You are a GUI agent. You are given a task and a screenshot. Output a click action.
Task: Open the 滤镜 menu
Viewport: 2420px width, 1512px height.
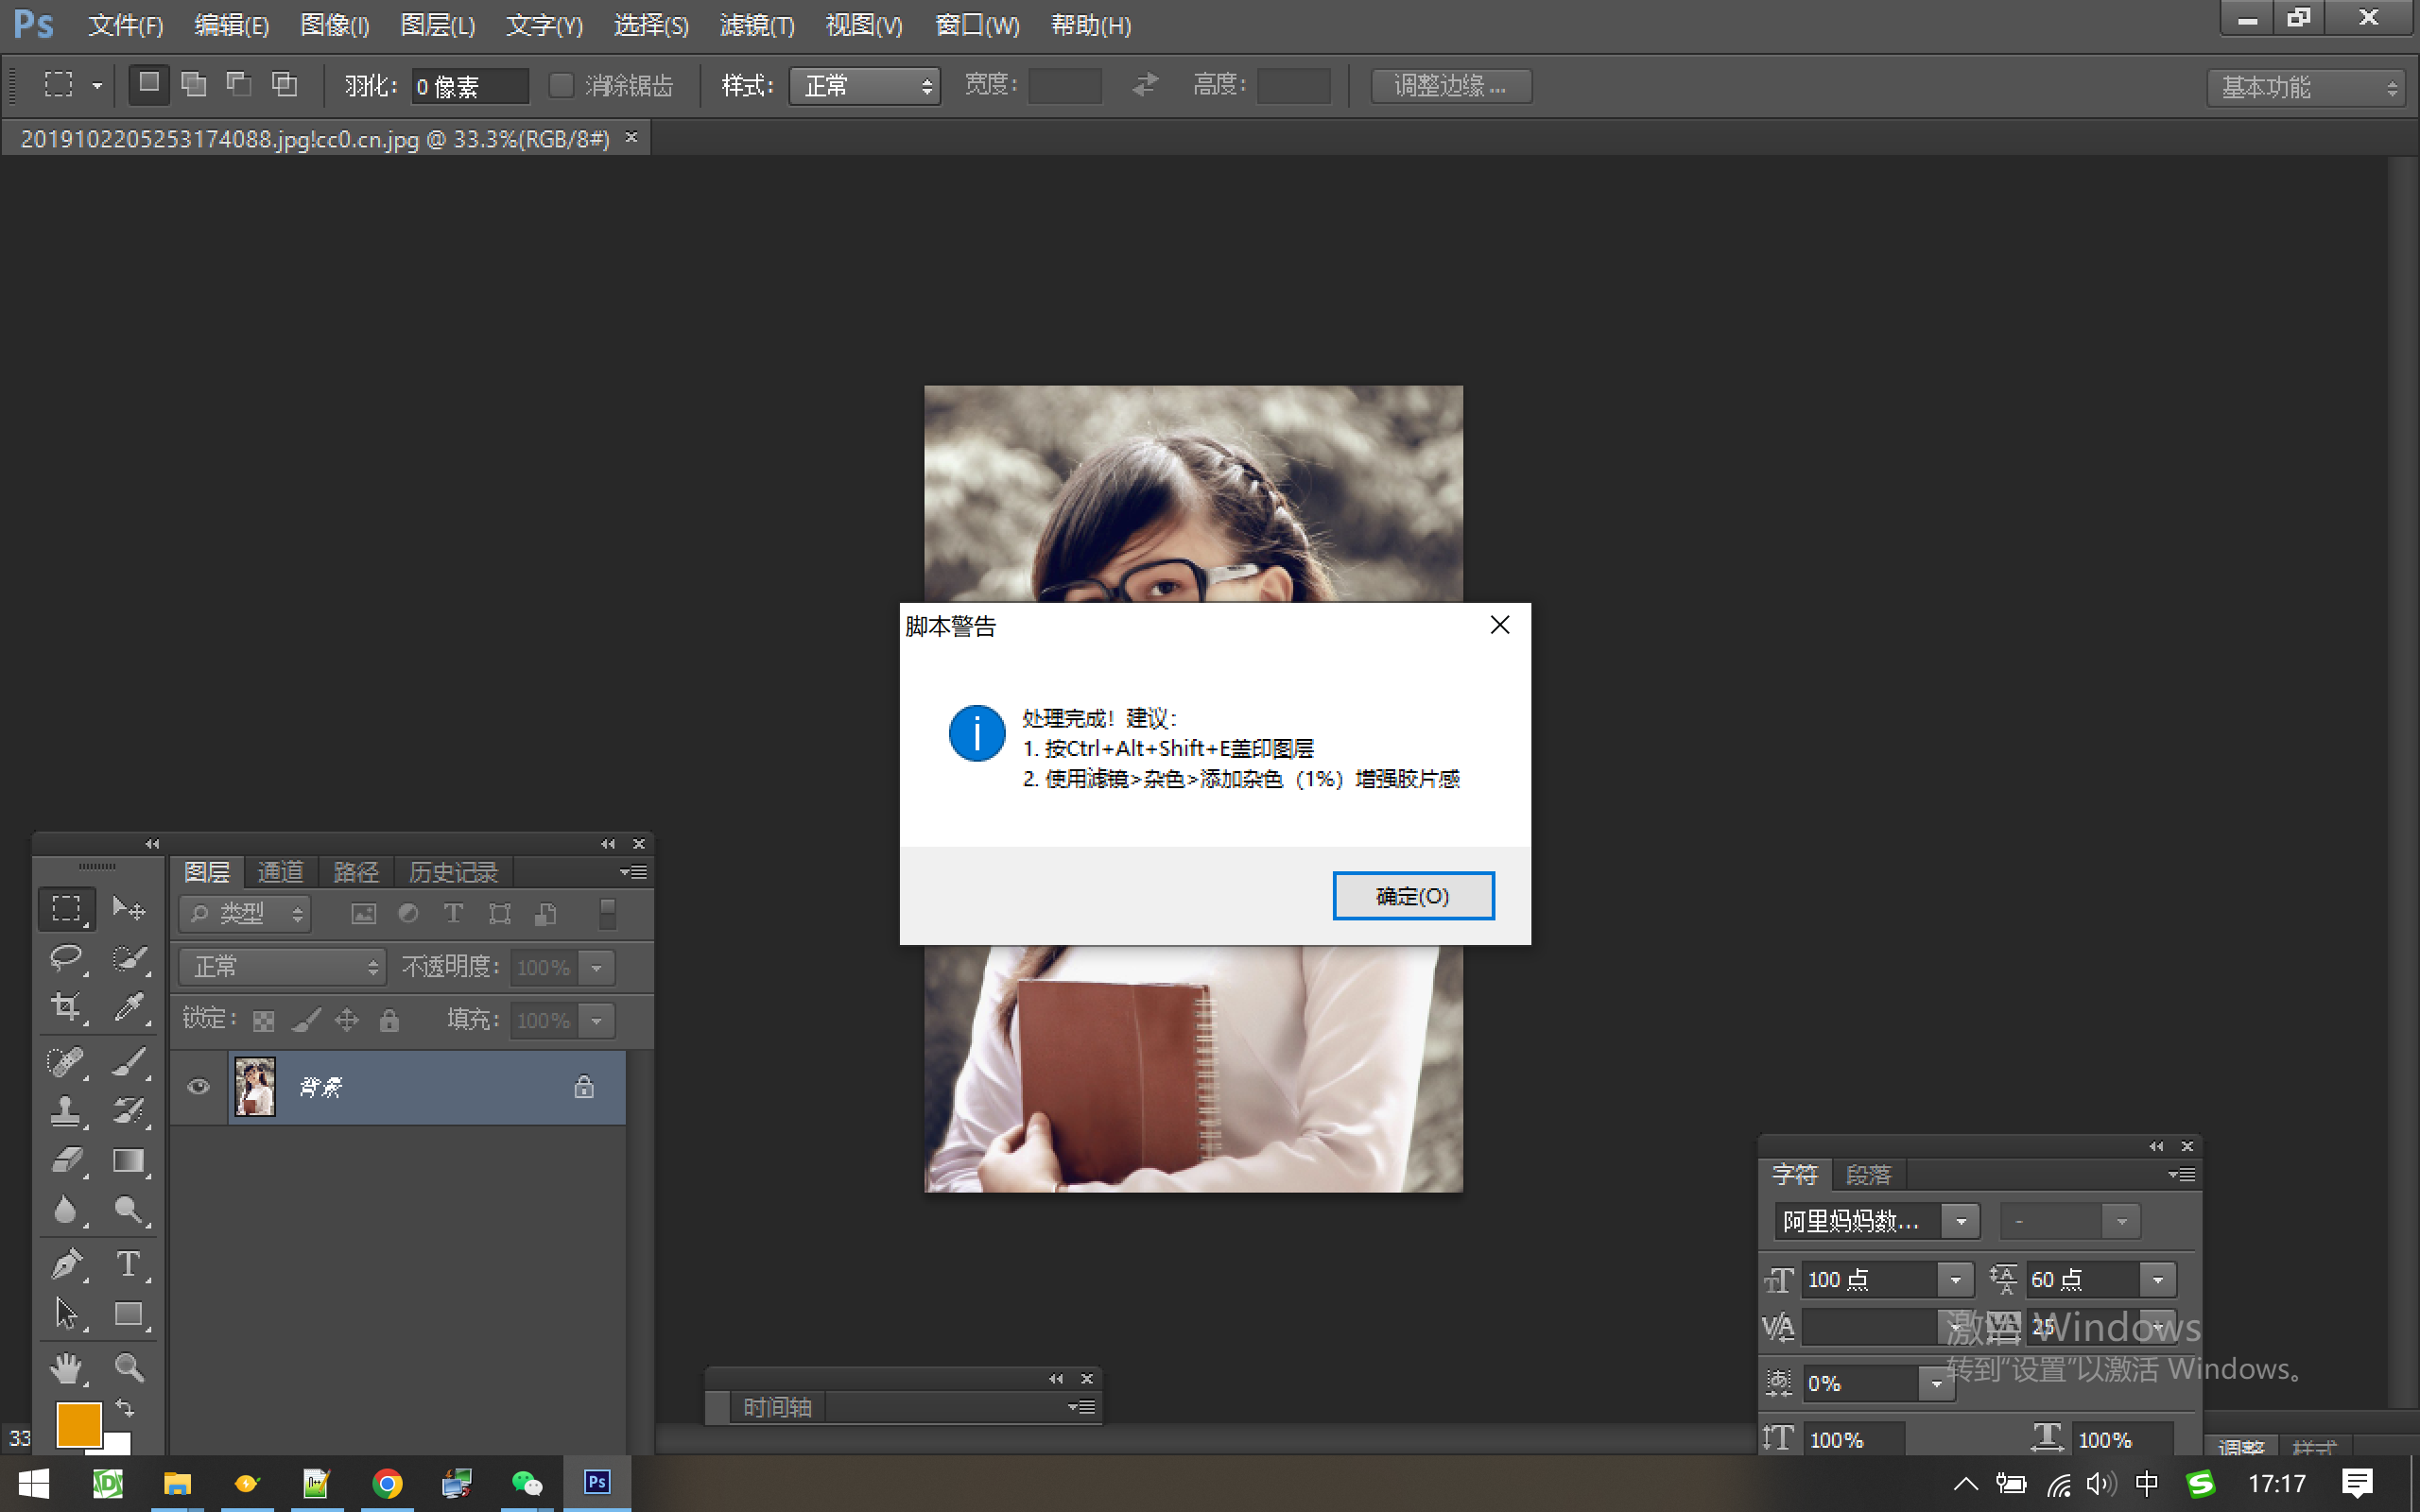click(756, 25)
